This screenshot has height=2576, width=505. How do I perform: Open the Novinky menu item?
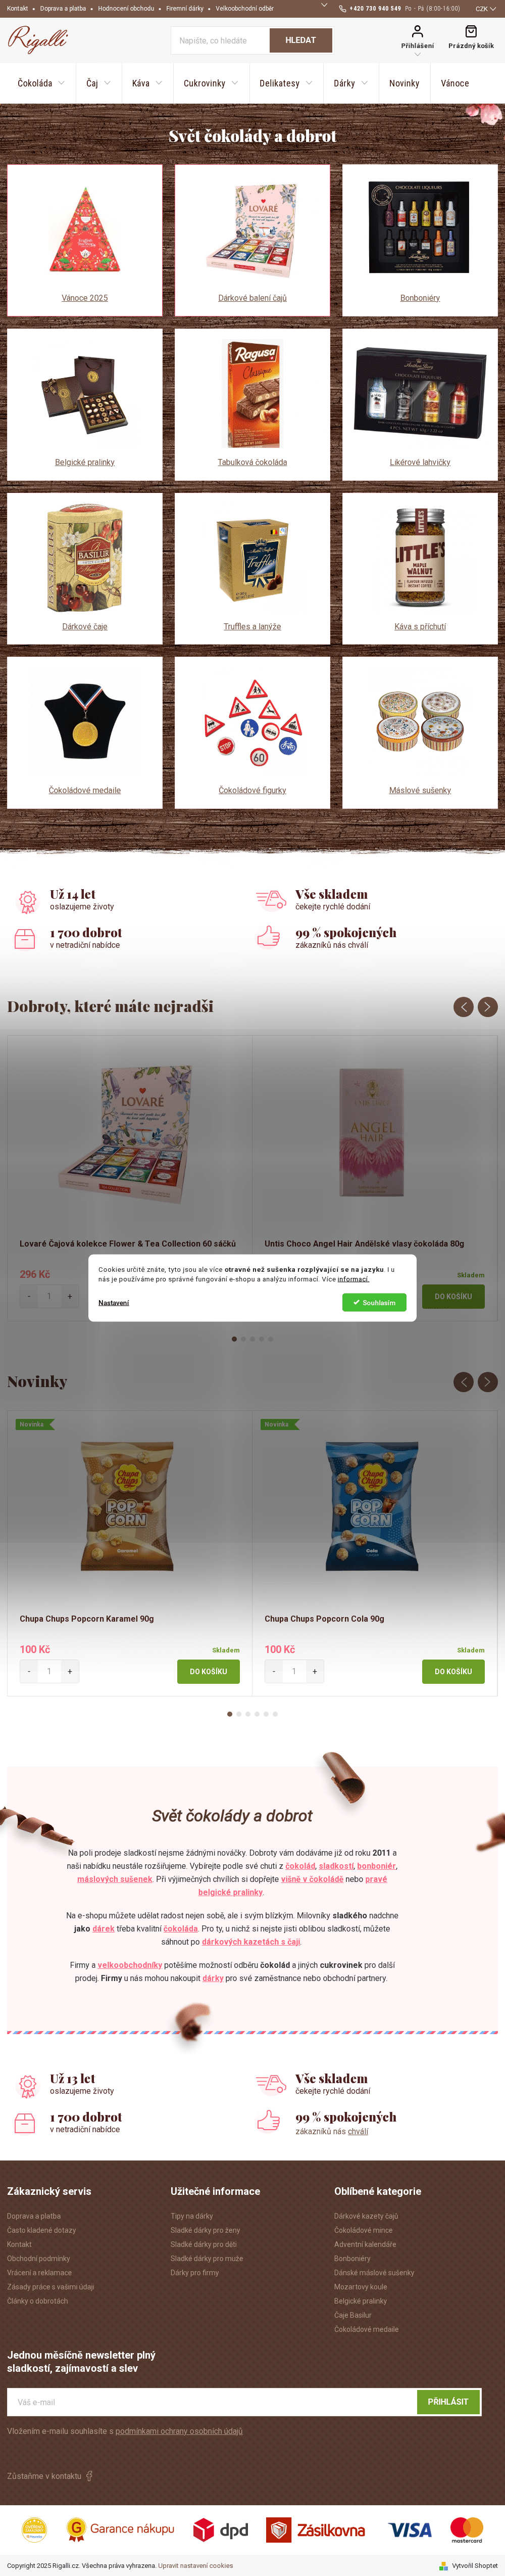click(x=404, y=83)
